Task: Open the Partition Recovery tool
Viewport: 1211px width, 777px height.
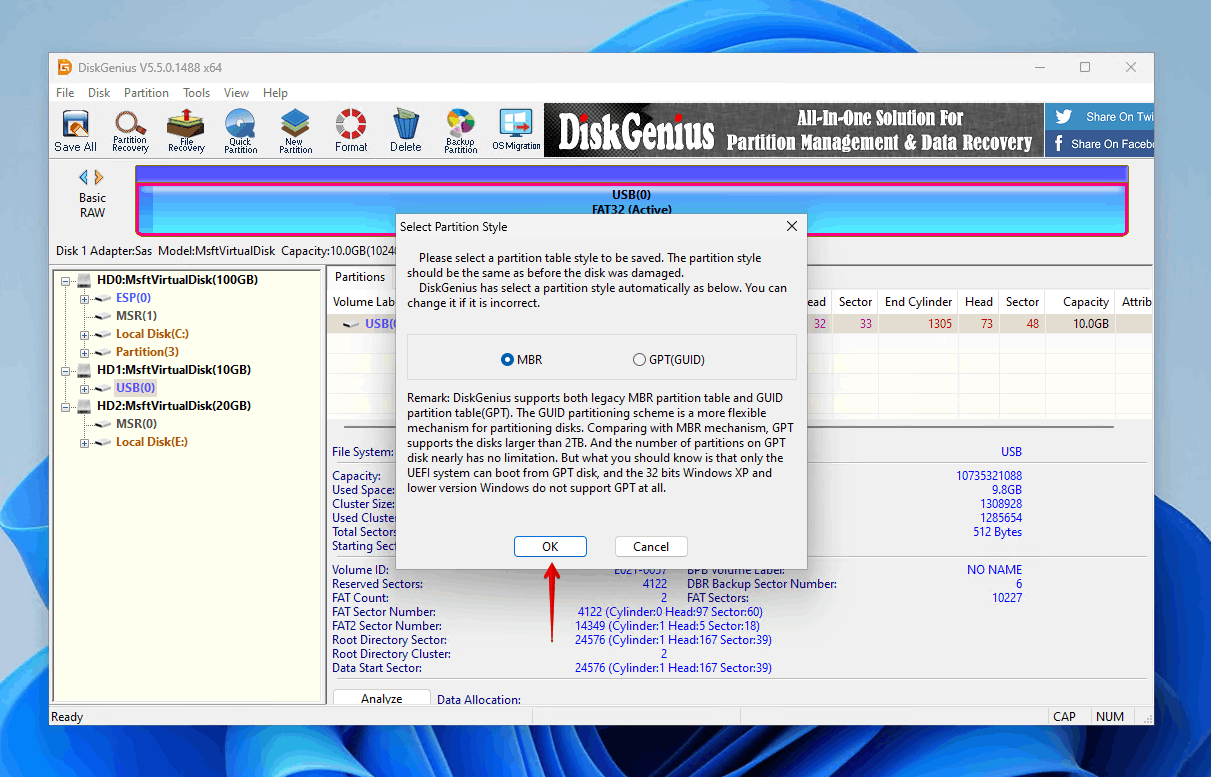Action: [x=130, y=130]
